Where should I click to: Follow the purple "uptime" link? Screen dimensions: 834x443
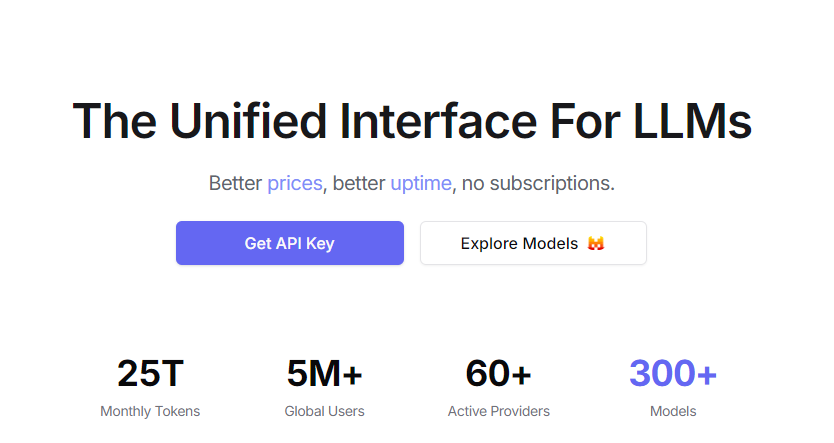click(x=421, y=184)
